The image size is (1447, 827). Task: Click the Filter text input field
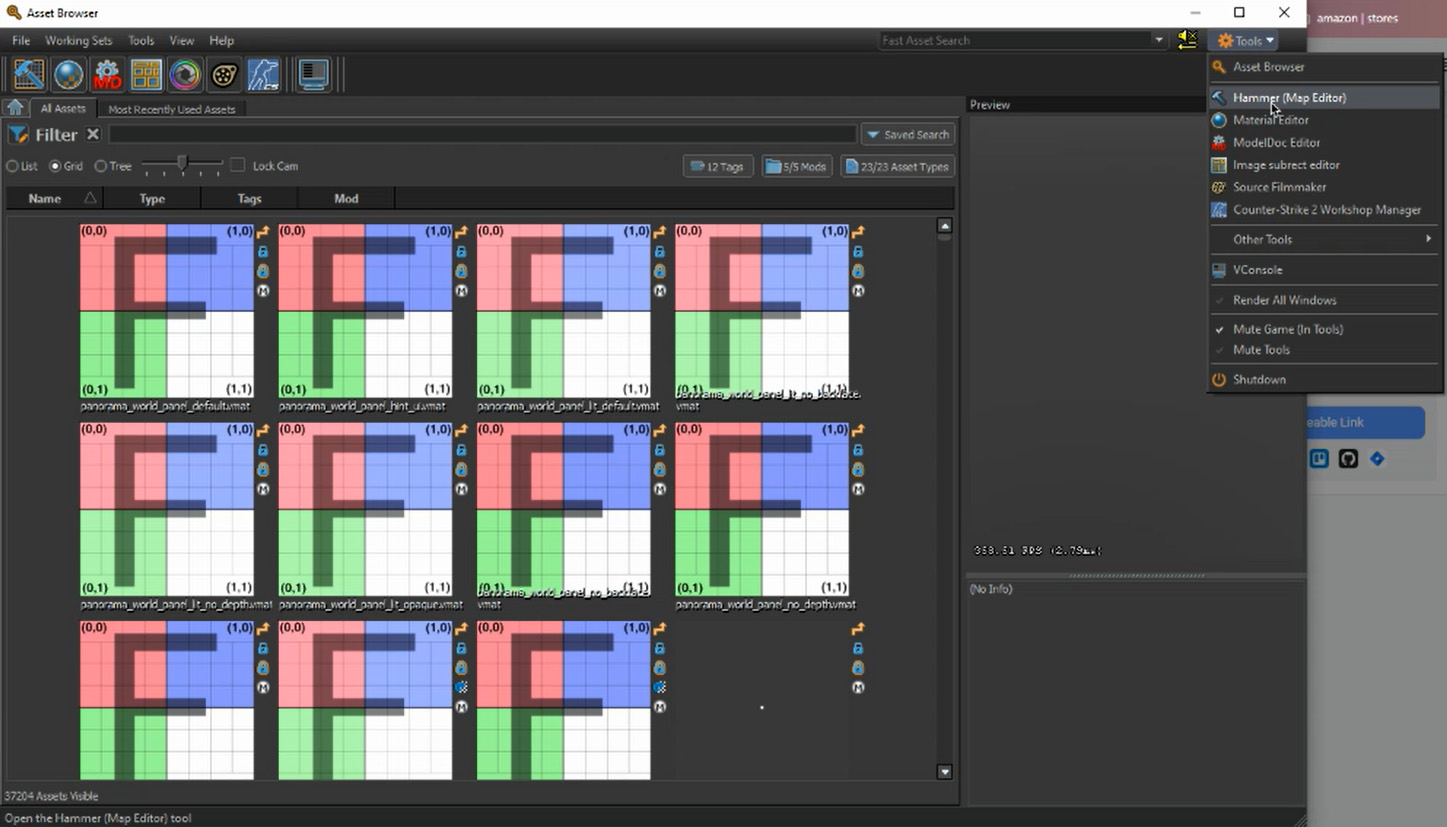click(482, 134)
